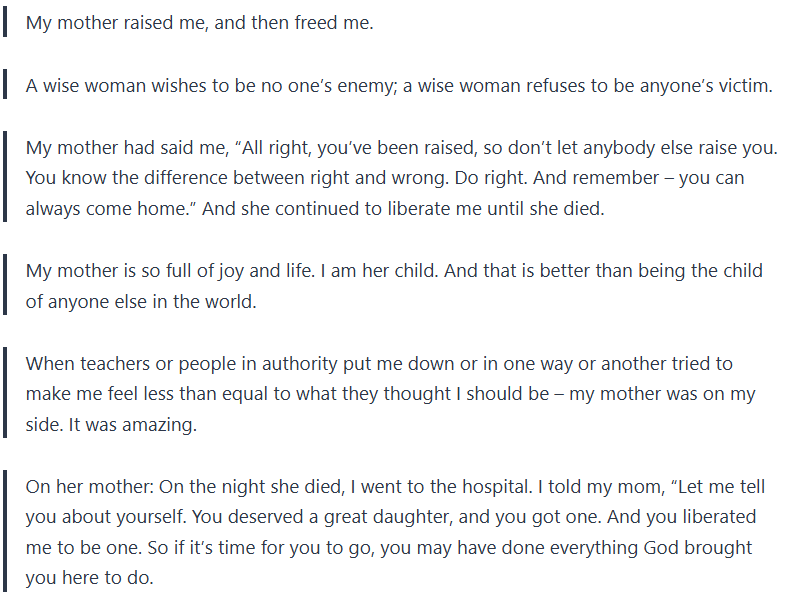Image resolution: width=807 pixels, height=595 pixels.
Task: Click the bar beside the "joy and life" quote
Action: 6,286
